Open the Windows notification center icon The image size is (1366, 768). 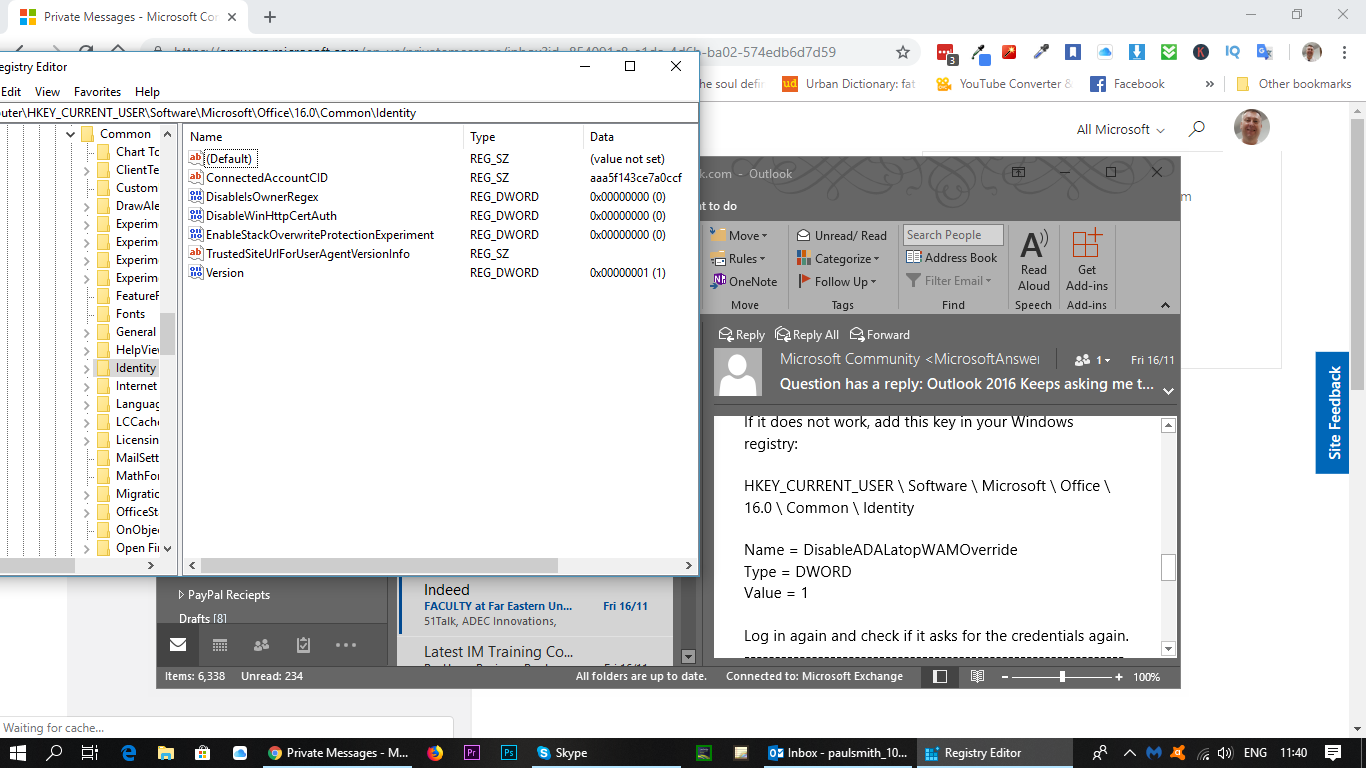(1333, 753)
